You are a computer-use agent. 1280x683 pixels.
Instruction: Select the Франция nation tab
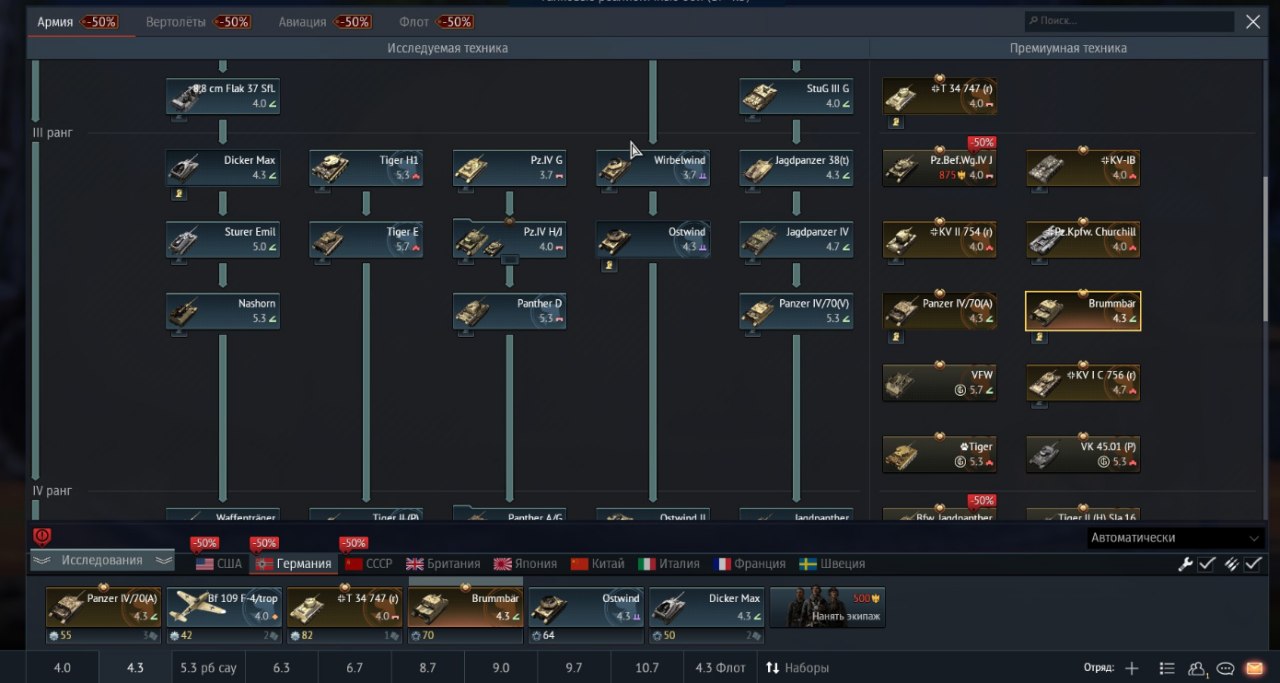(750, 564)
